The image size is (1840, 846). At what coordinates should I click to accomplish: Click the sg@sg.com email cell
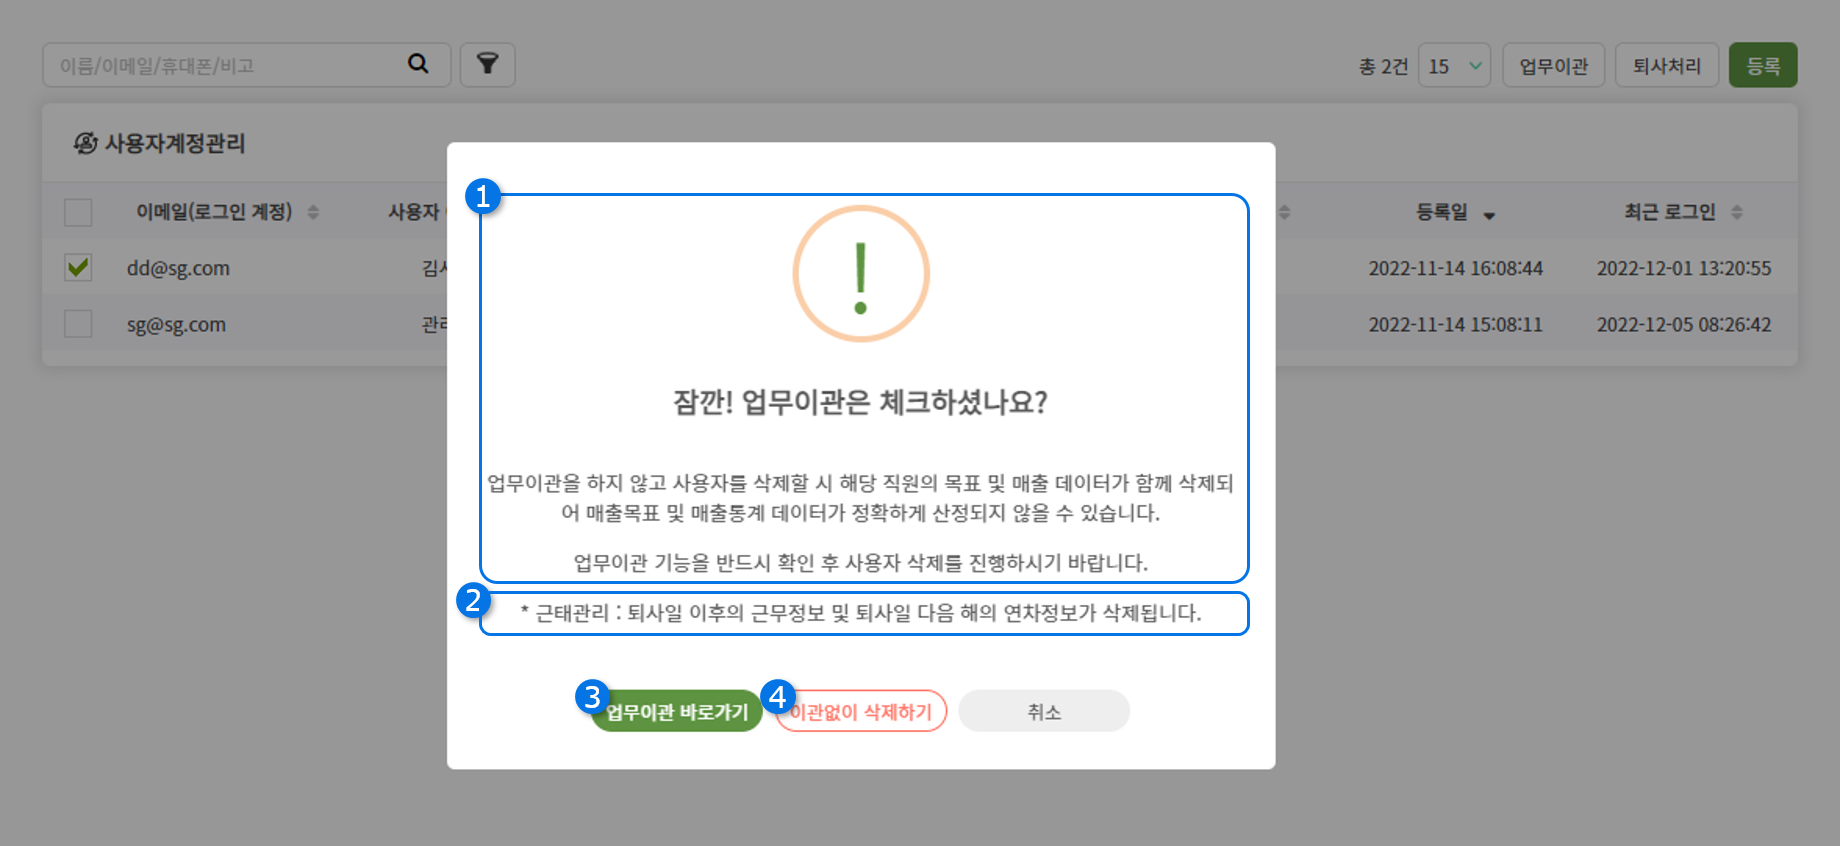(176, 324)
